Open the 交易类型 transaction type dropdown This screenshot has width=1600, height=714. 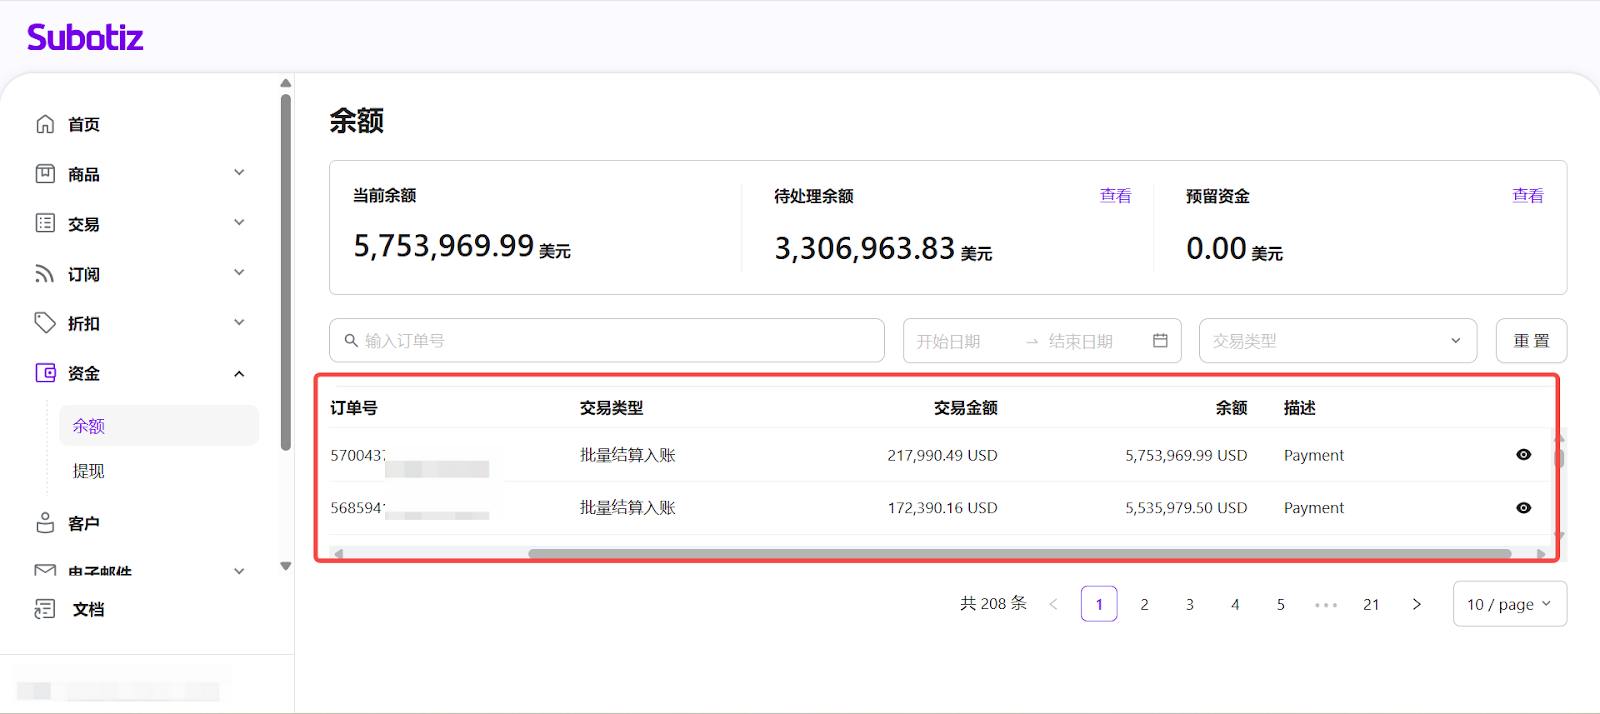point(1337,341)
